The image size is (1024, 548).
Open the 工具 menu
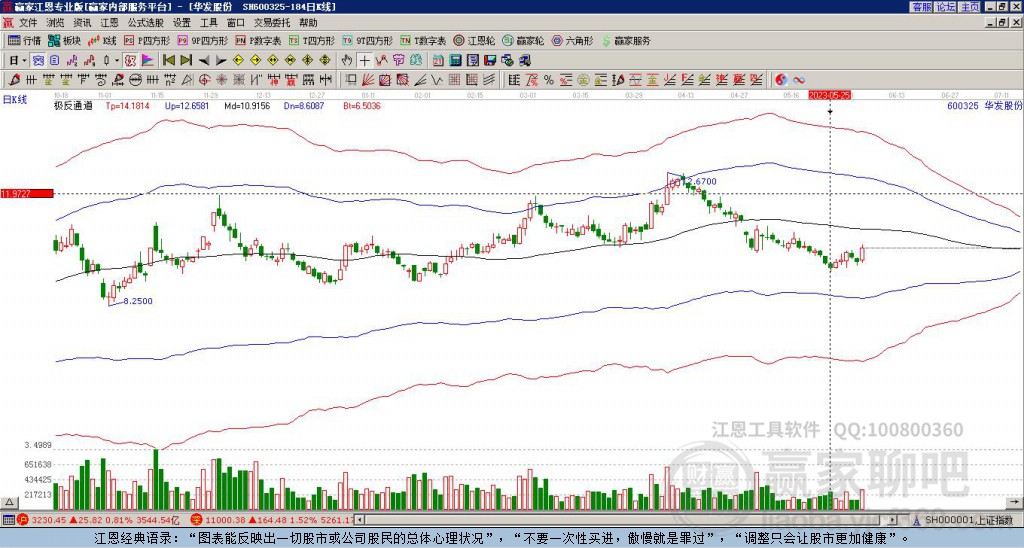[x=208, y=23]
